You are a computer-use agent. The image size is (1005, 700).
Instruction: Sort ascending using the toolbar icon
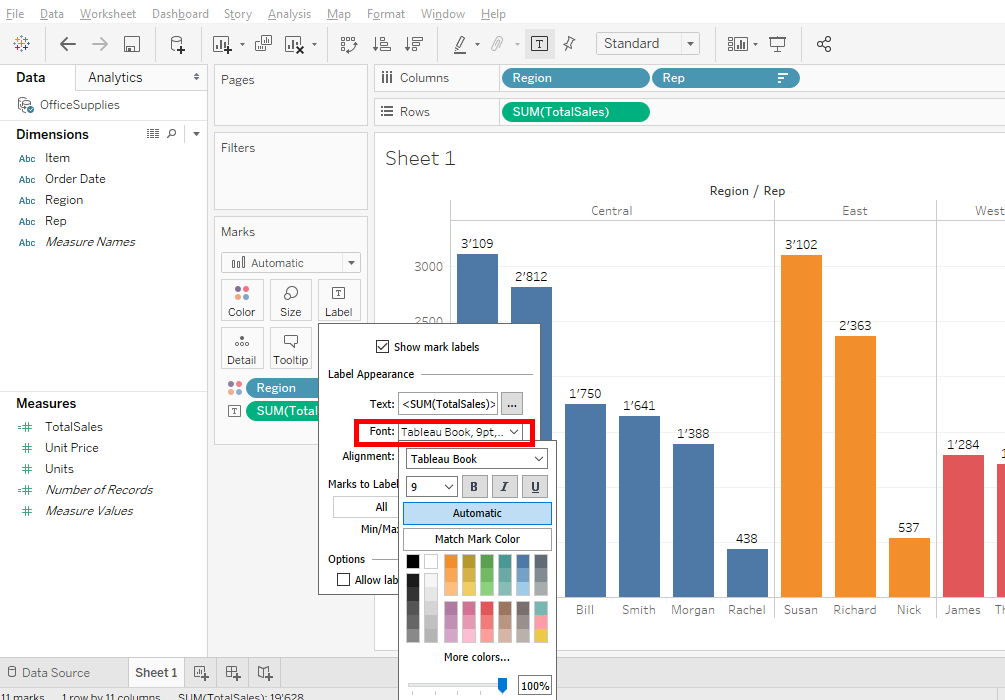point(381,44)
